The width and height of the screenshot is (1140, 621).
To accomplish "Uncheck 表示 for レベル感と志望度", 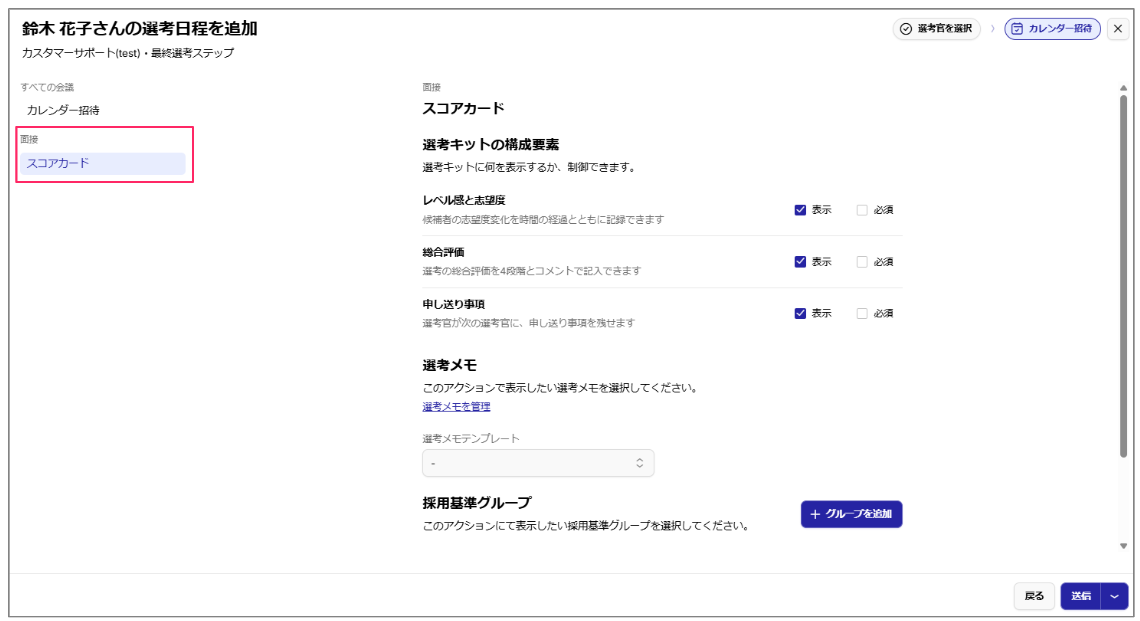I will pos(800,209).
